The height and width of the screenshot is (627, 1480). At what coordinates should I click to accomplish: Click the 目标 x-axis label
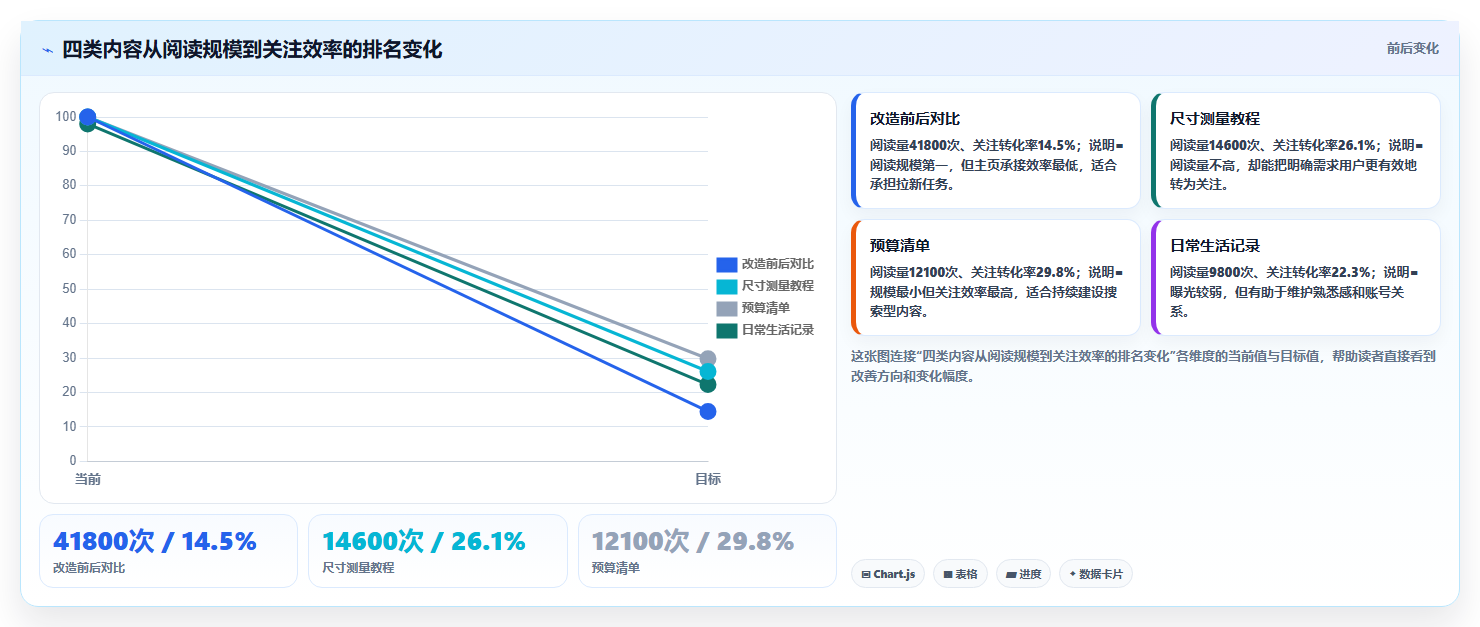pos(708,480)
